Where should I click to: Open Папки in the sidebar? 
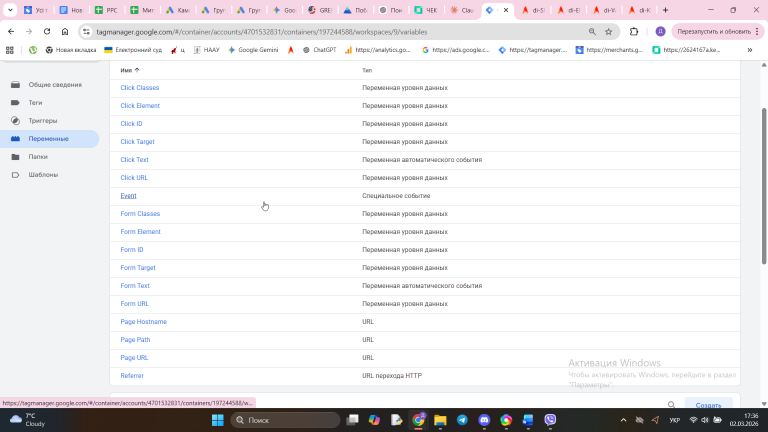pos(38,157)
